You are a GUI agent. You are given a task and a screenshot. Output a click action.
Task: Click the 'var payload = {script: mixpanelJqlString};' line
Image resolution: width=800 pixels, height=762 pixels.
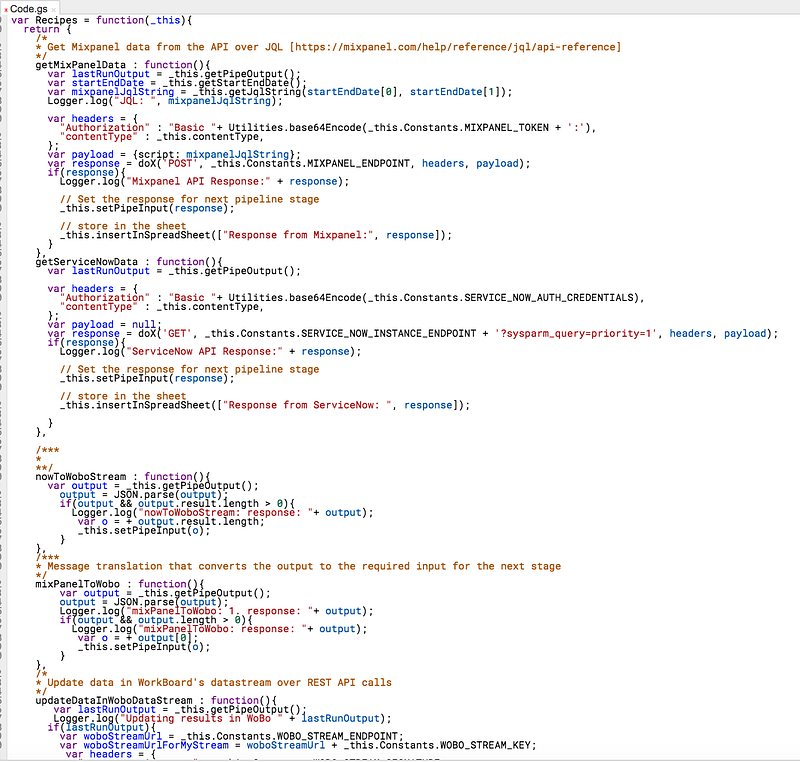[x=174, y=155]
